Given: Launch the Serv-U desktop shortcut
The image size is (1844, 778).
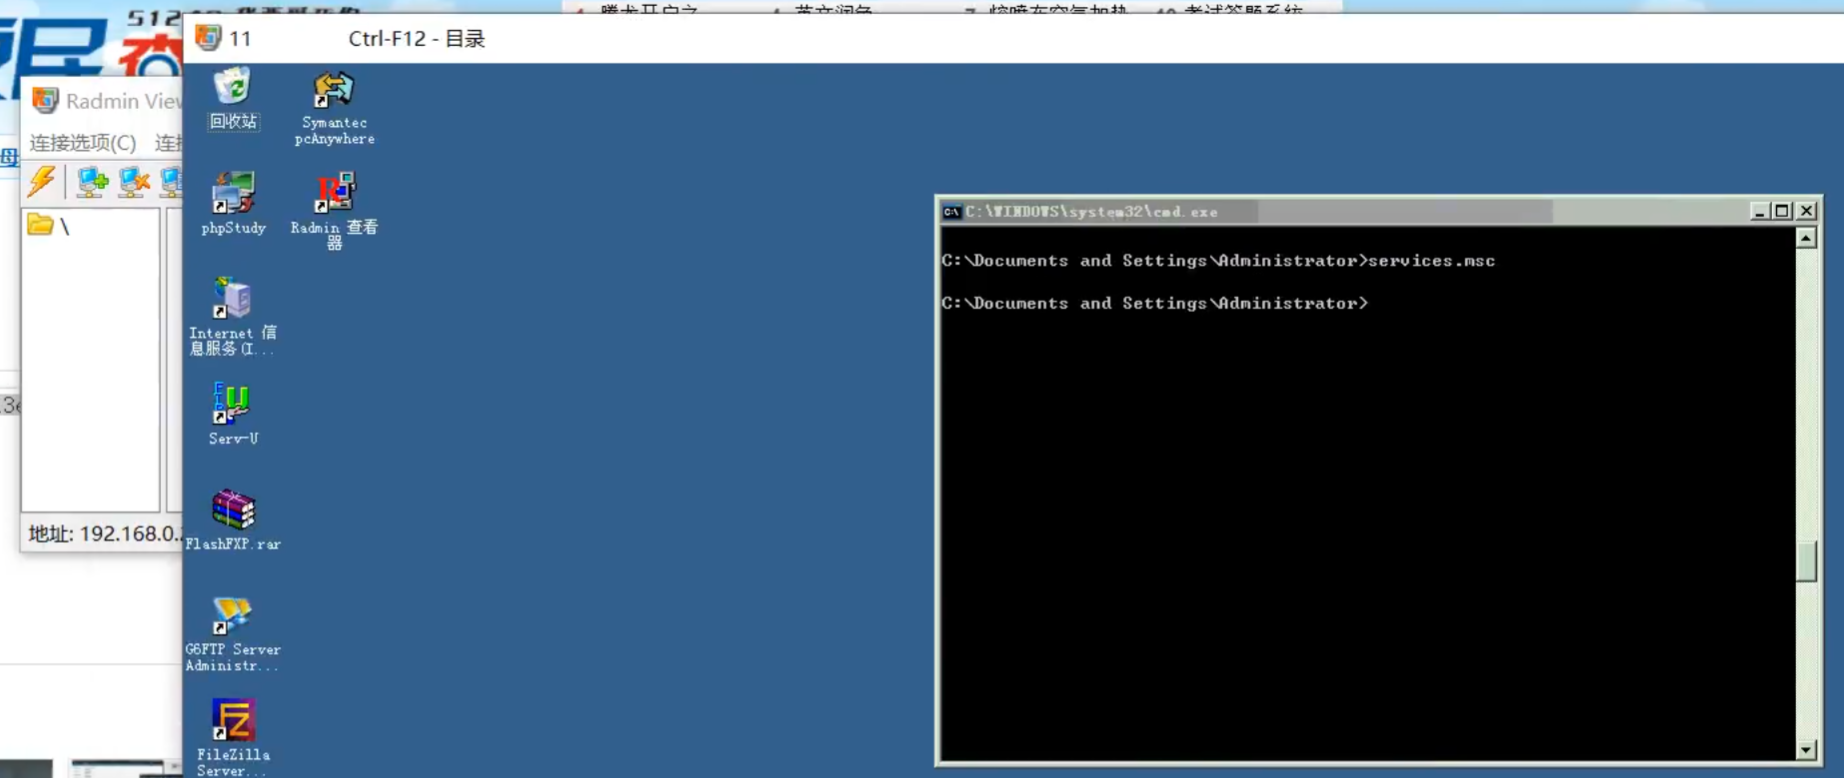Looking at the screenshot, I should click(x=232, y=405).
